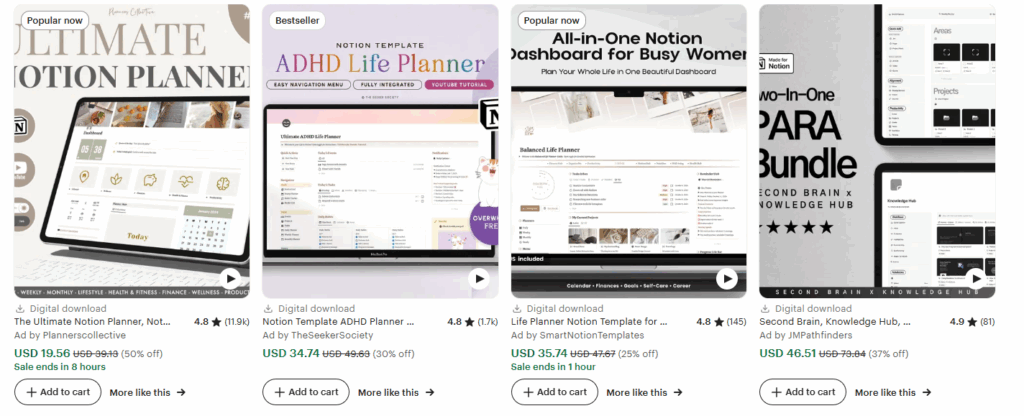Open Second Brain, Knowledge Hub listing title
1024x416 pixels.
pos(835,322)
